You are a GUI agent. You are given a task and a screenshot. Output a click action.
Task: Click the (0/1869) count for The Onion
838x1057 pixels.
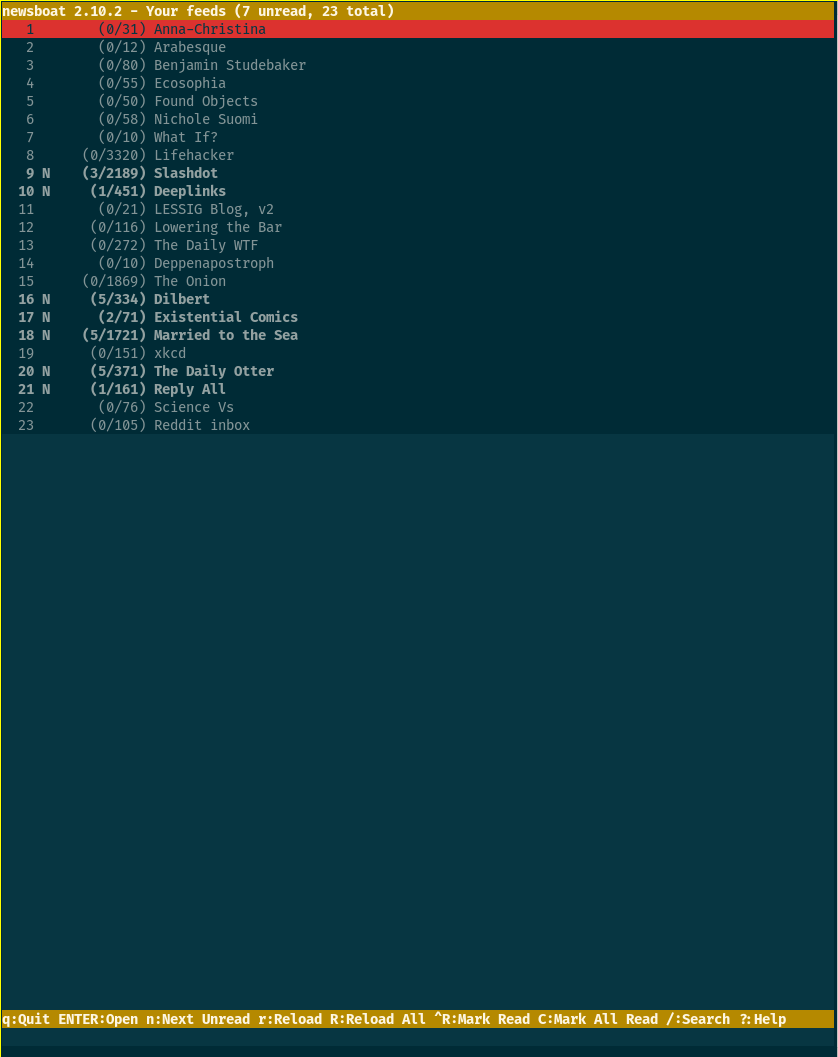(x=114, y=281)
